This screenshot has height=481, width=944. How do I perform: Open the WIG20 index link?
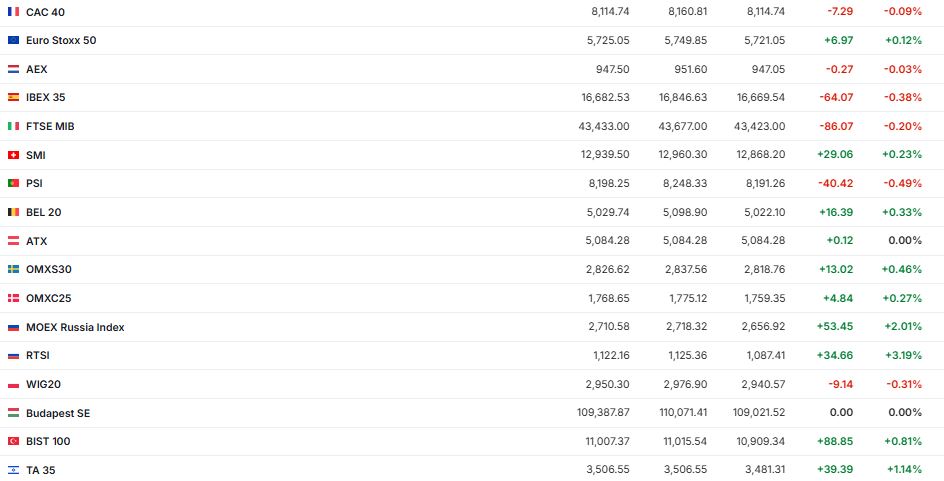click(x=43, y=384)
